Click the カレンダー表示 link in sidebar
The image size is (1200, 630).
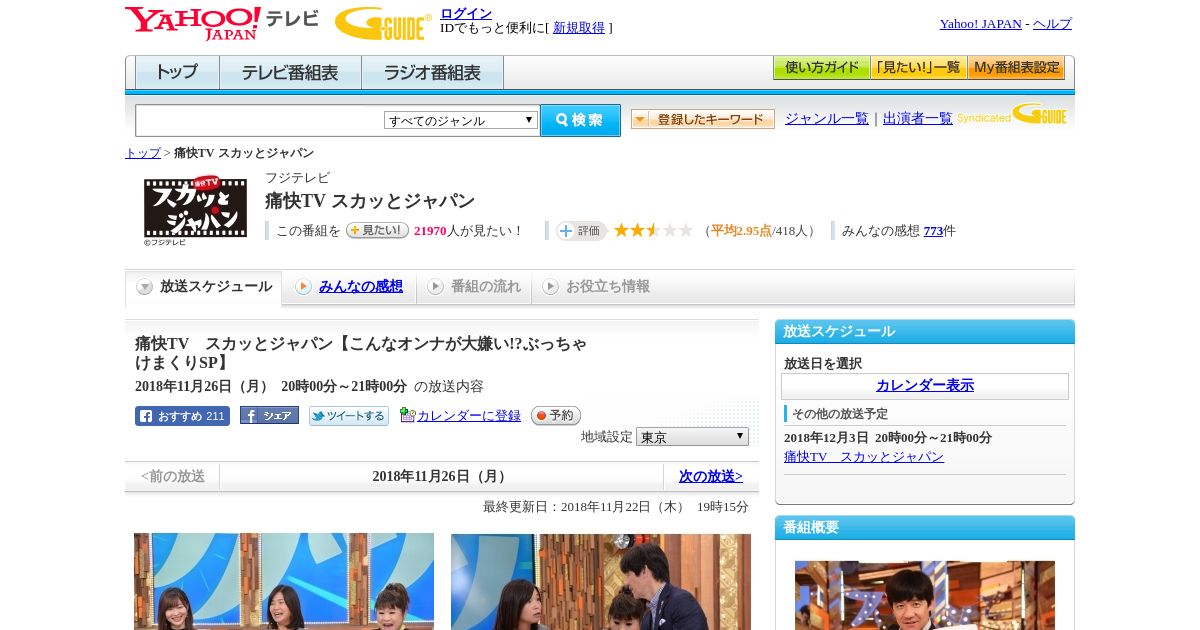[x=925, y=386]
